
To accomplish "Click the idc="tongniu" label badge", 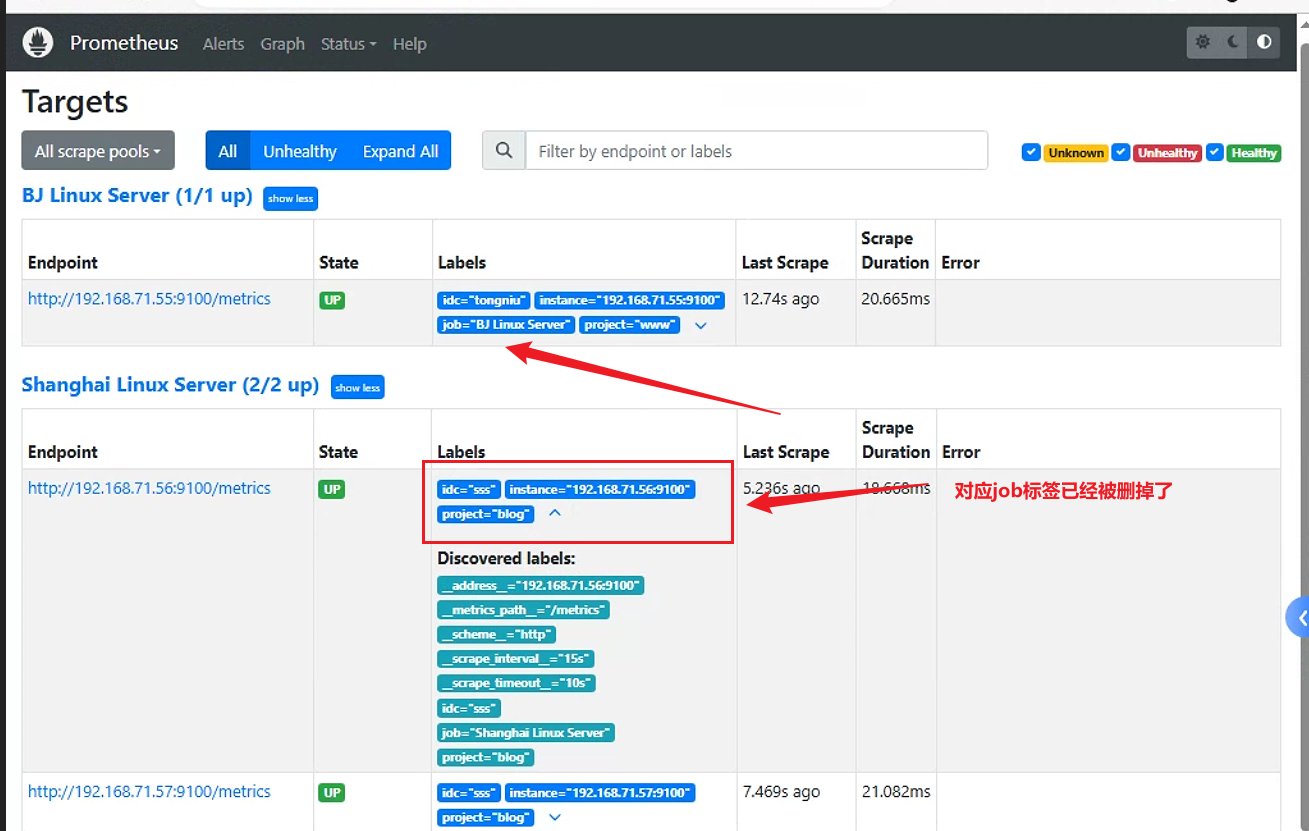I will 484,300.
